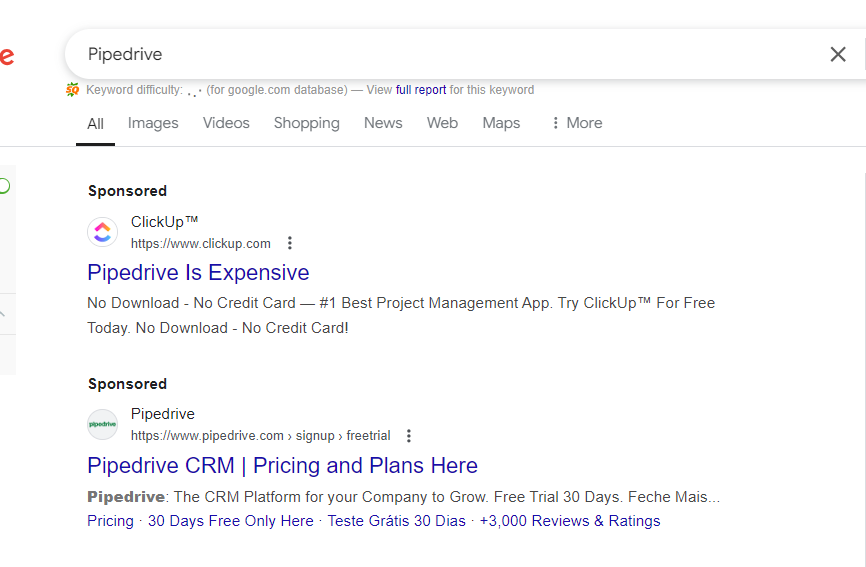Collapse the left side panel with the chevron

(3, 314)
